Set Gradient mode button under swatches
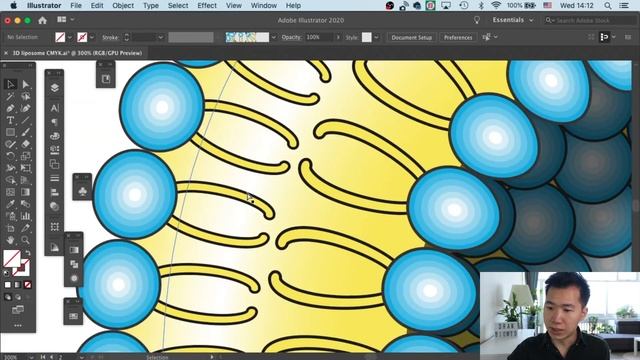 18,285
